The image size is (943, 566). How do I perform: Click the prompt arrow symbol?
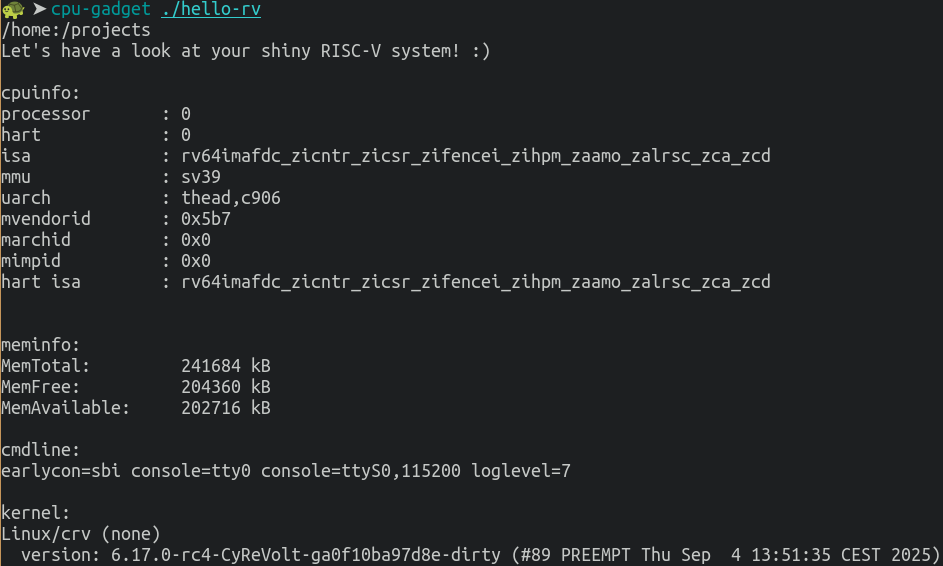39,9
